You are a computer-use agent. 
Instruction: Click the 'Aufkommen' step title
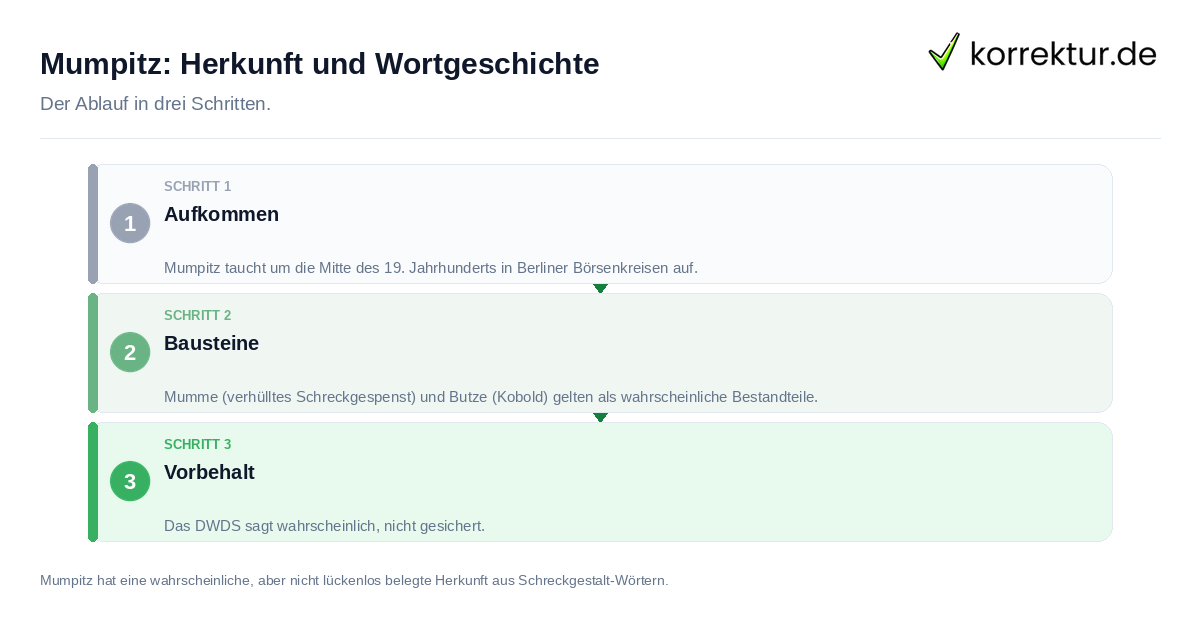coord(221,214)
